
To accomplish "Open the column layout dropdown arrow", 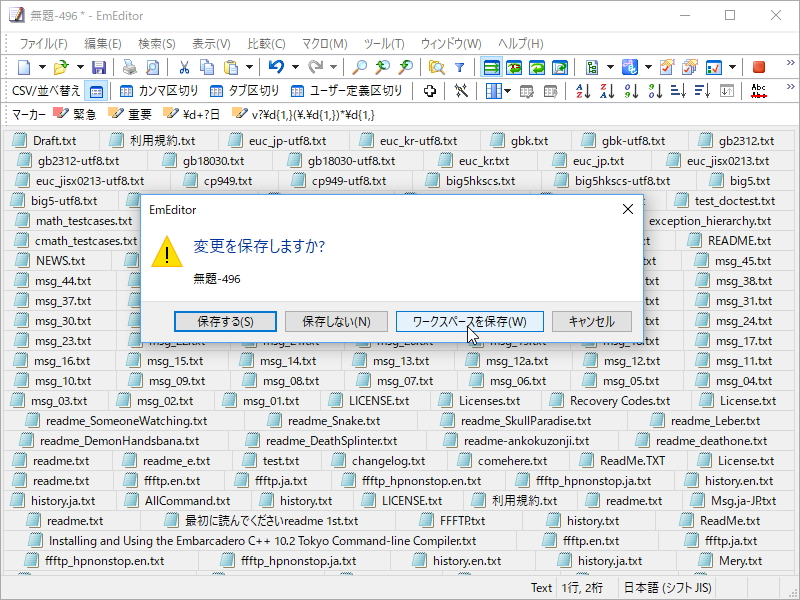I will tap(507, 91).
